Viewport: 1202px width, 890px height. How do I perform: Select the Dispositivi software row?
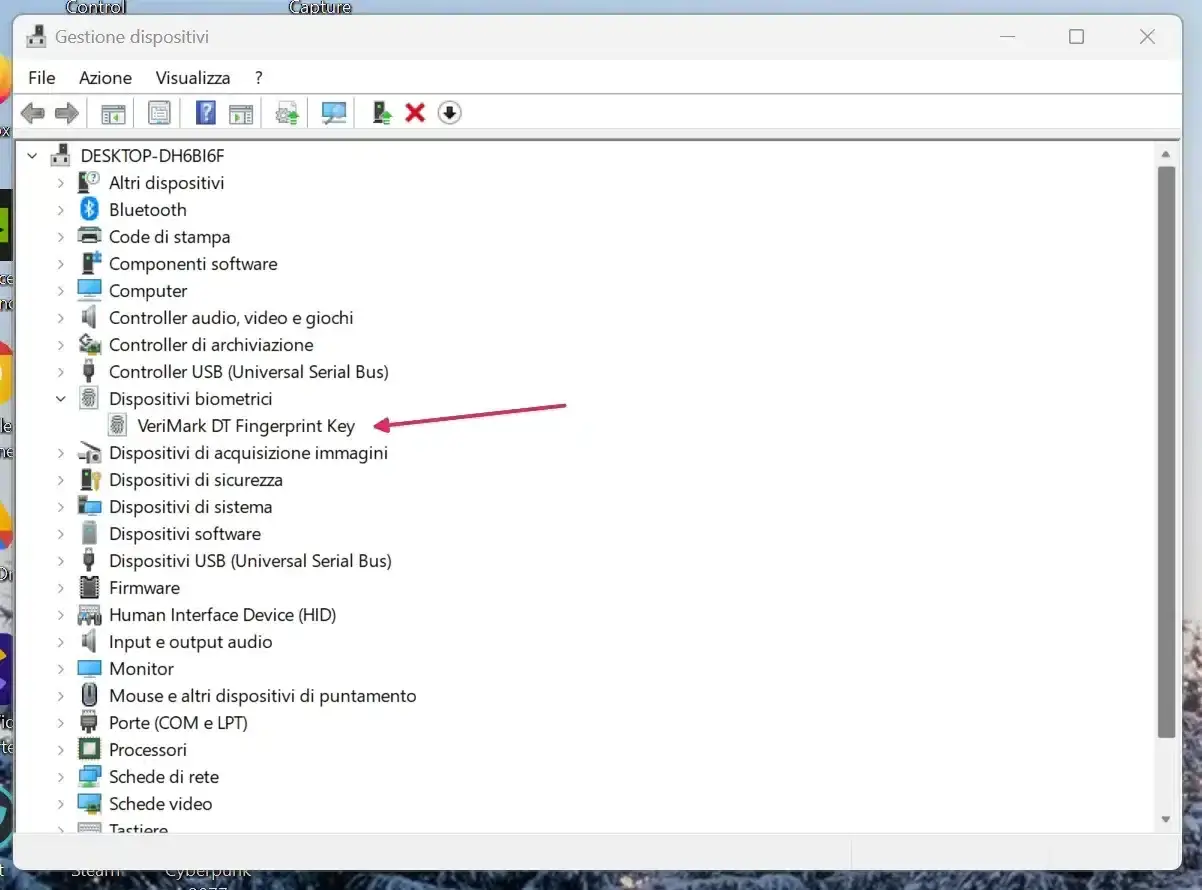pos(171,533)
